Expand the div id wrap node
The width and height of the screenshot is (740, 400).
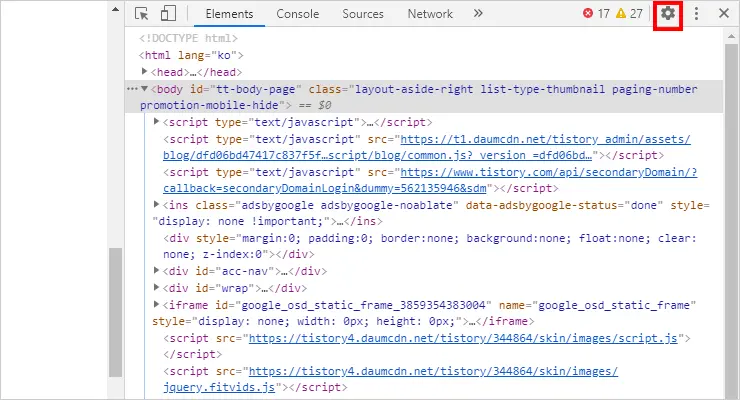pos(157,287)
